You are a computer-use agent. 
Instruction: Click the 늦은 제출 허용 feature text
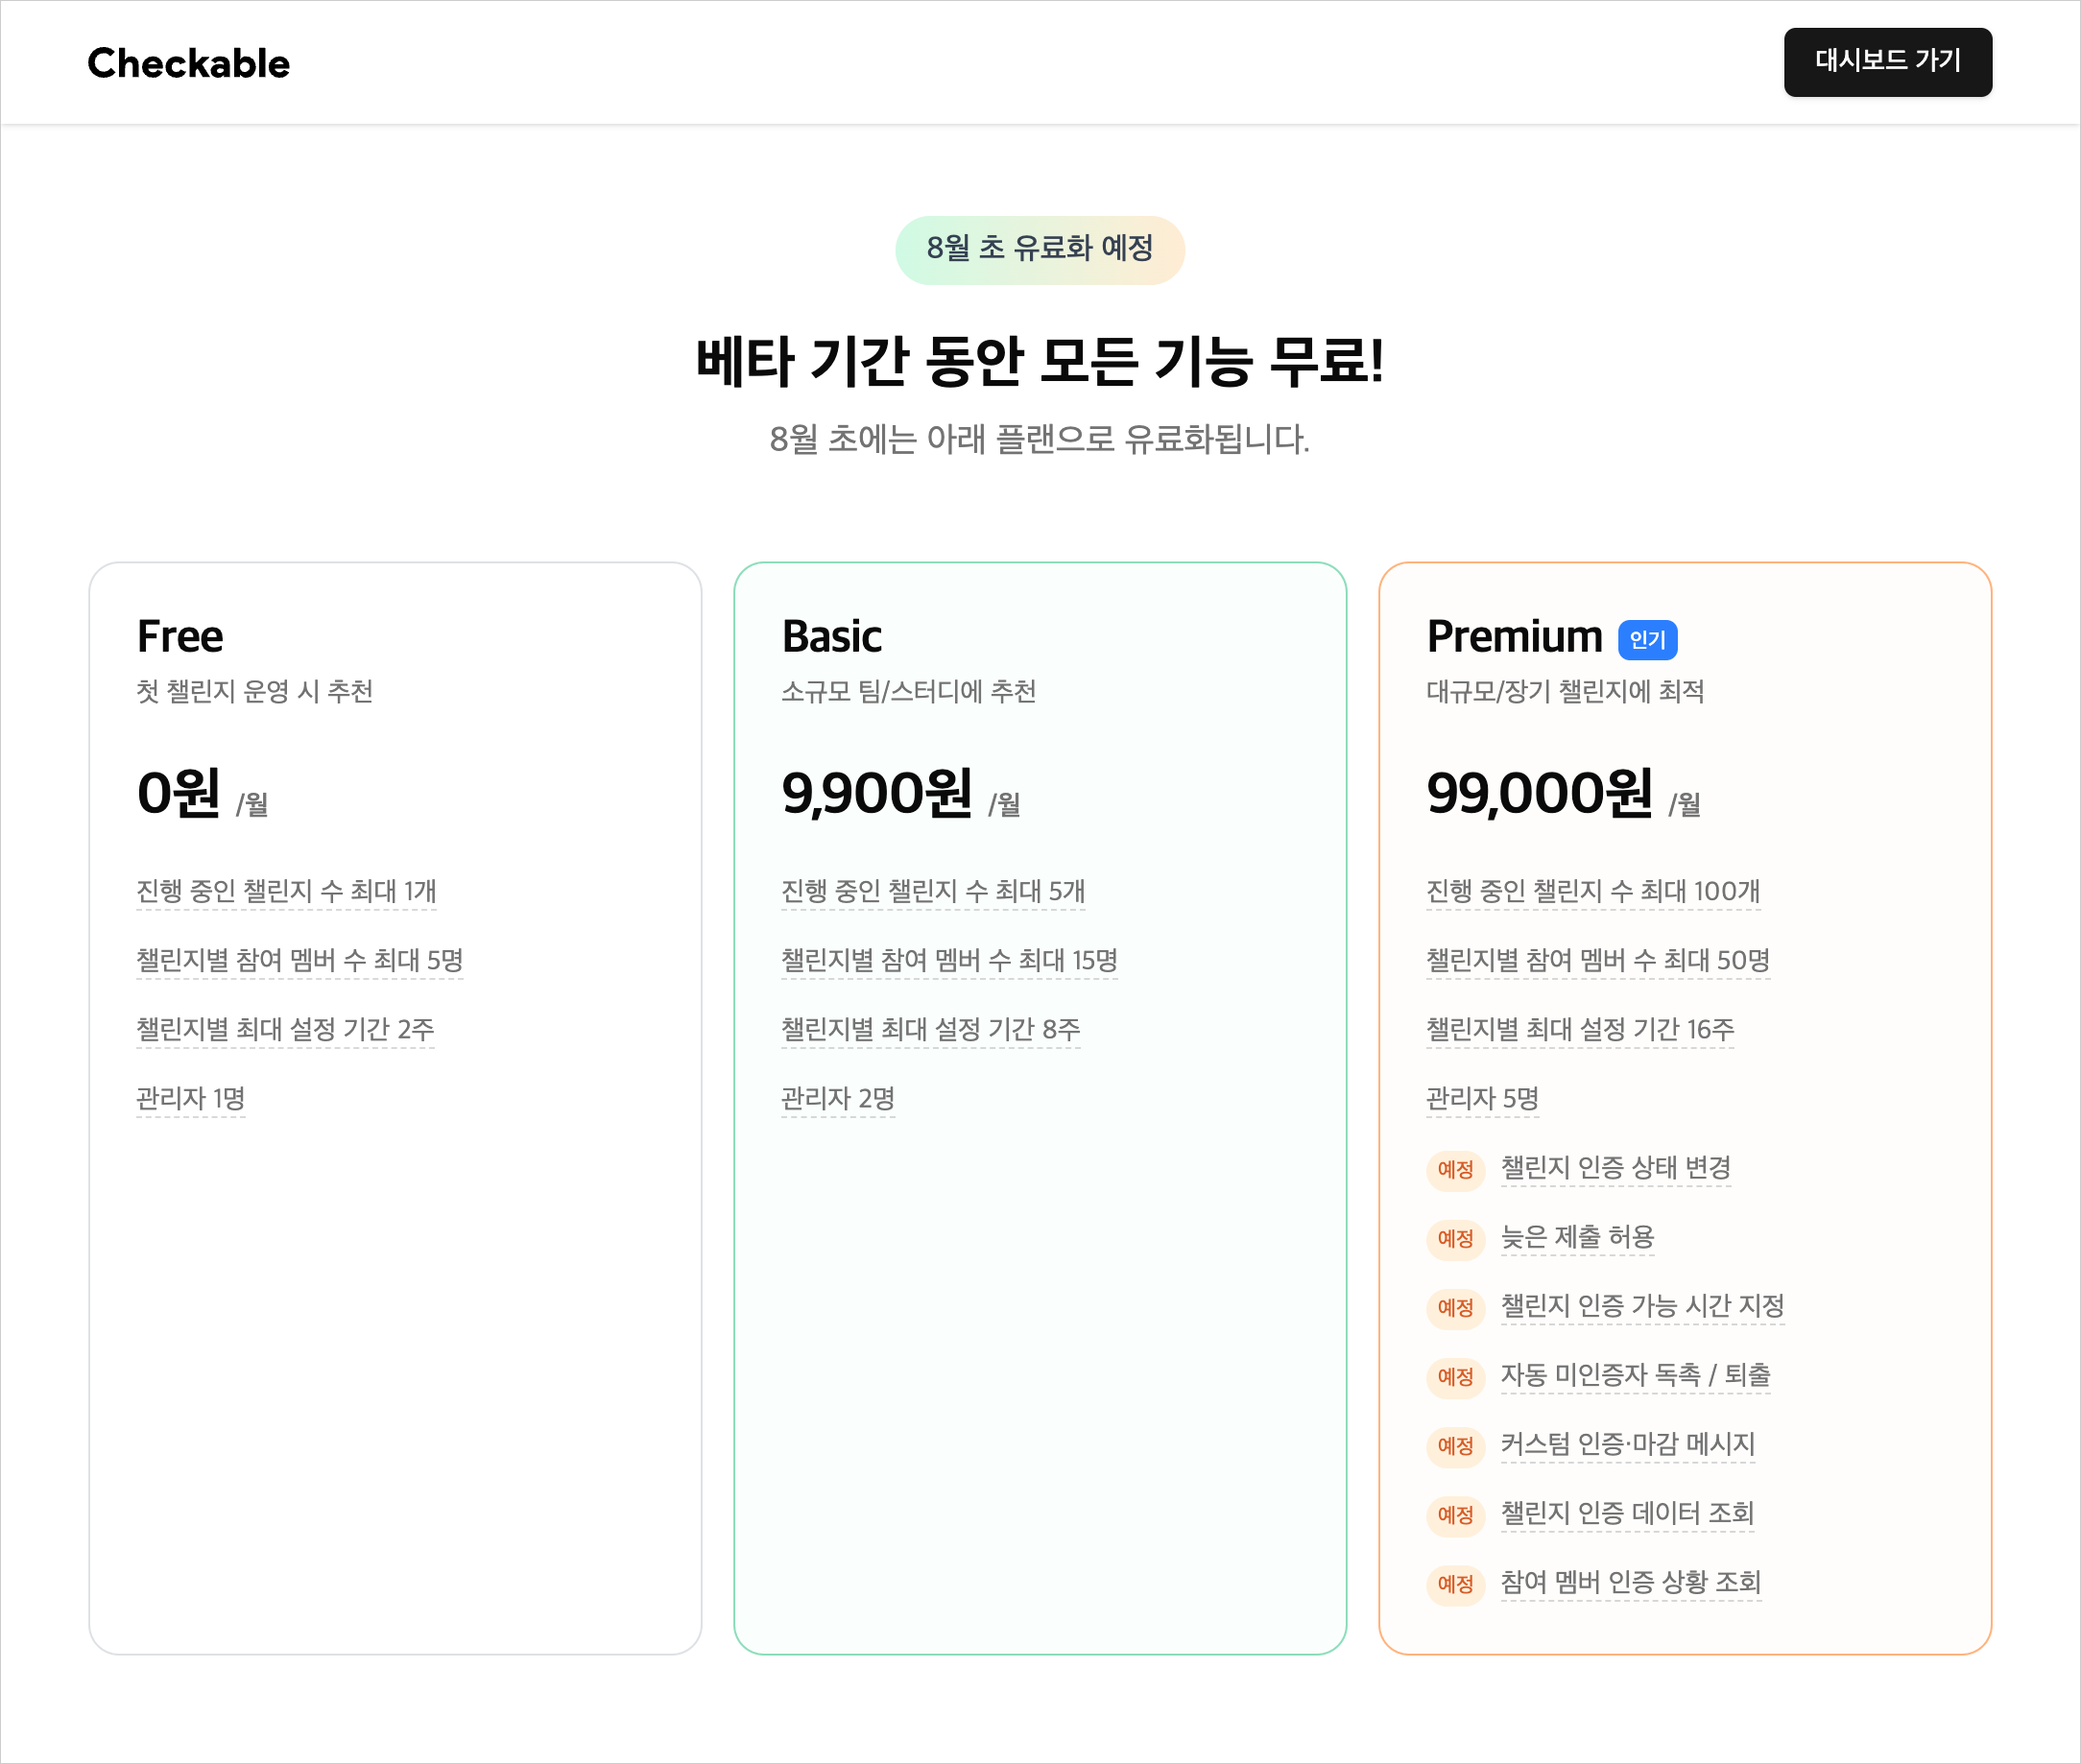(1577, 1238)
